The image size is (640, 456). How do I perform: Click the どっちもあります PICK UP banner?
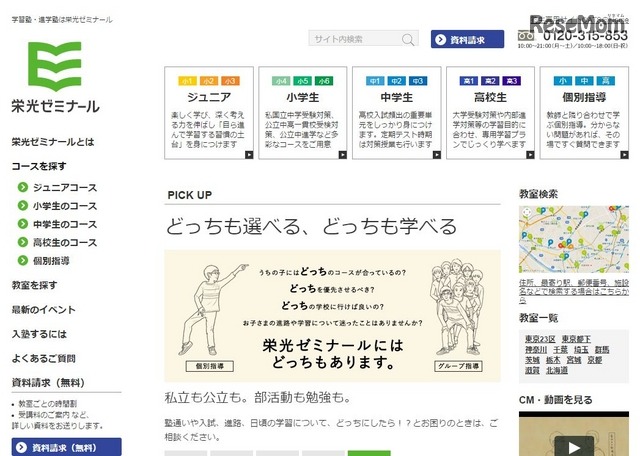tap(332, 316)
